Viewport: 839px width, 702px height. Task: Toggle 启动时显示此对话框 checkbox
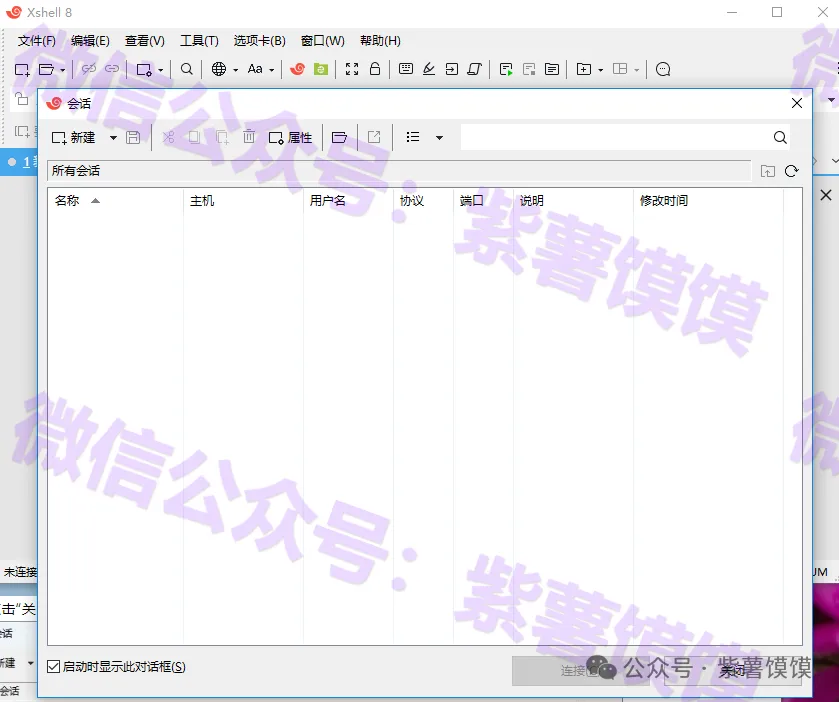coord(54,667)
